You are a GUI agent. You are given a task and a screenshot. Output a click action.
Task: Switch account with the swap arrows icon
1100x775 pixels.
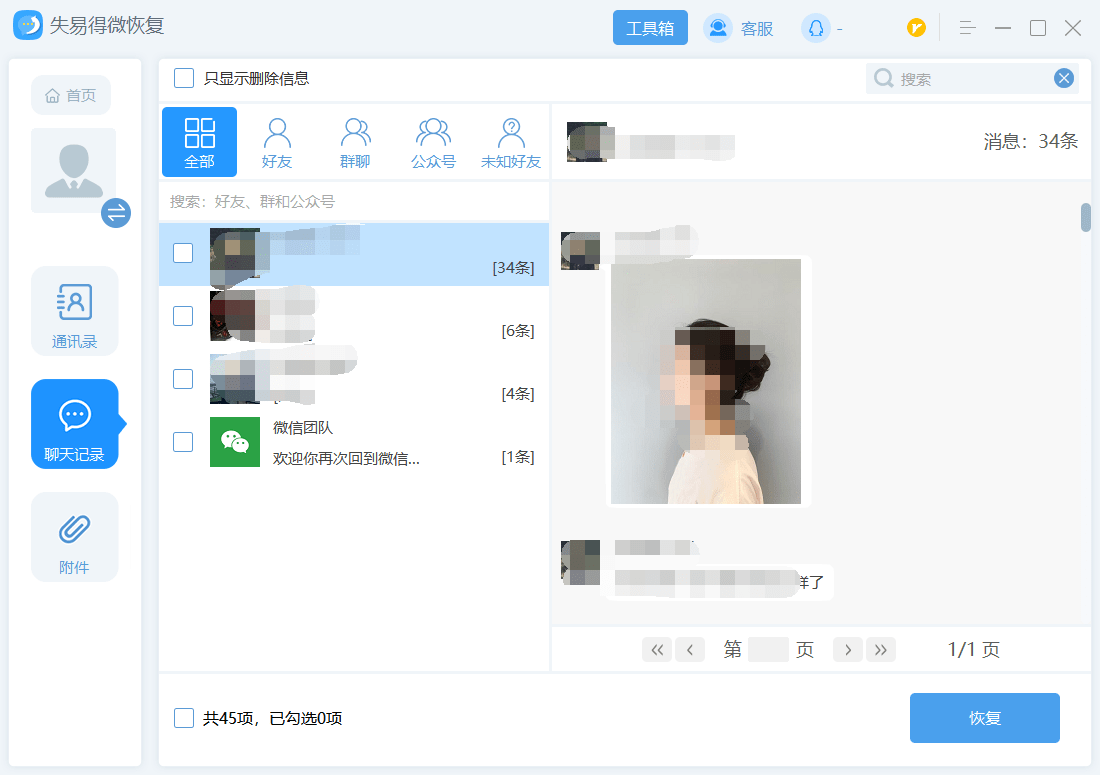pyautogui.click(x=116, y=213)
